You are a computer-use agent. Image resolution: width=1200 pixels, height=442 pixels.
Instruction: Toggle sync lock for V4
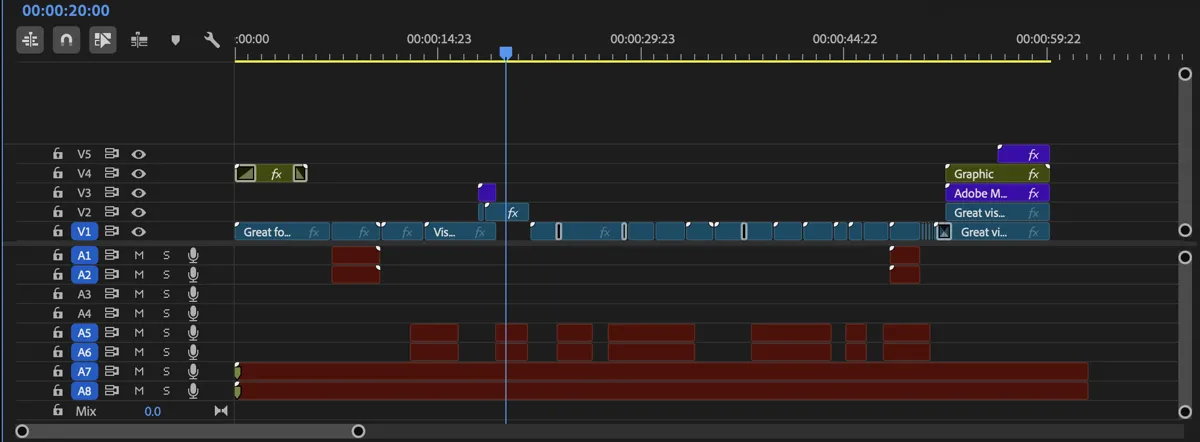[112, 173]
